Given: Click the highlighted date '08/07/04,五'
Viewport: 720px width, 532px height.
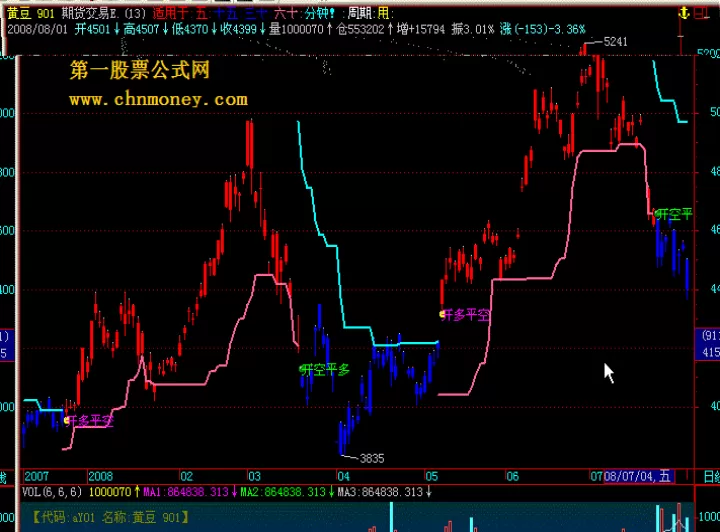Looking at the screenshot, I should coord(638,476).
